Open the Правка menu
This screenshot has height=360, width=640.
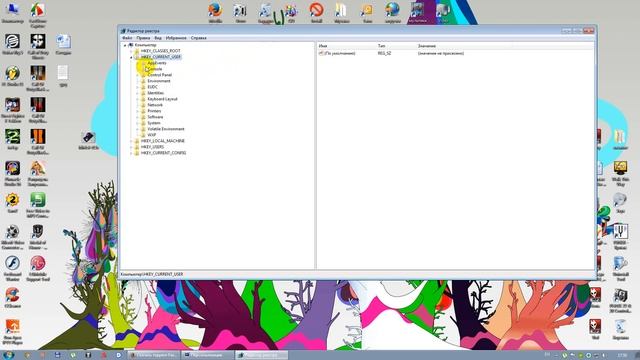click(x=143, y=38)
